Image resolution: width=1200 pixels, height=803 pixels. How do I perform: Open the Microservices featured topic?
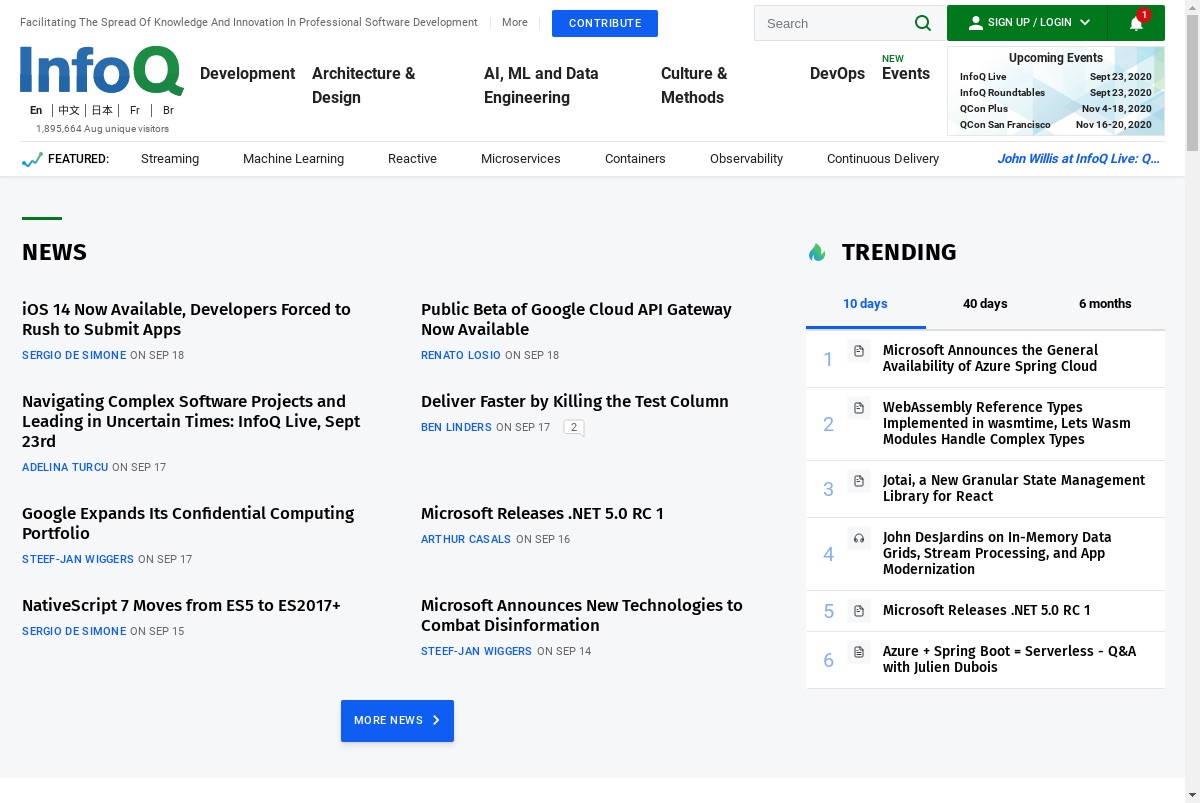coord(521,159)
